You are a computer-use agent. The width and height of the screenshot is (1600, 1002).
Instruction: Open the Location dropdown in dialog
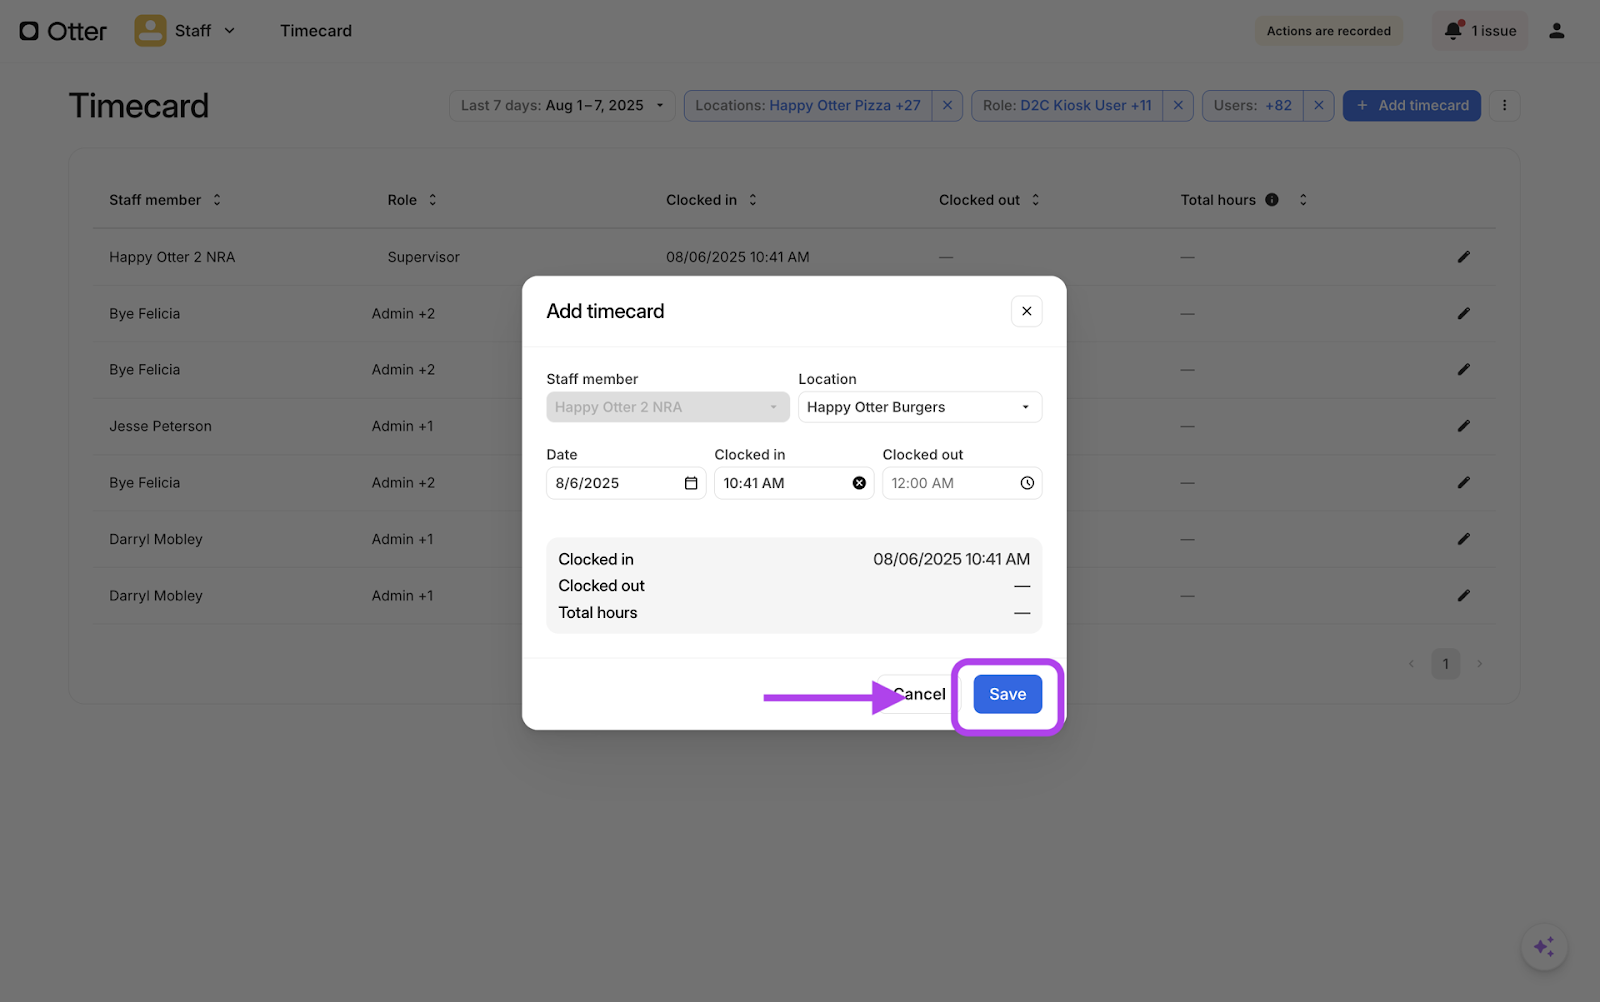pyautogui.click(x=919, y=407)
